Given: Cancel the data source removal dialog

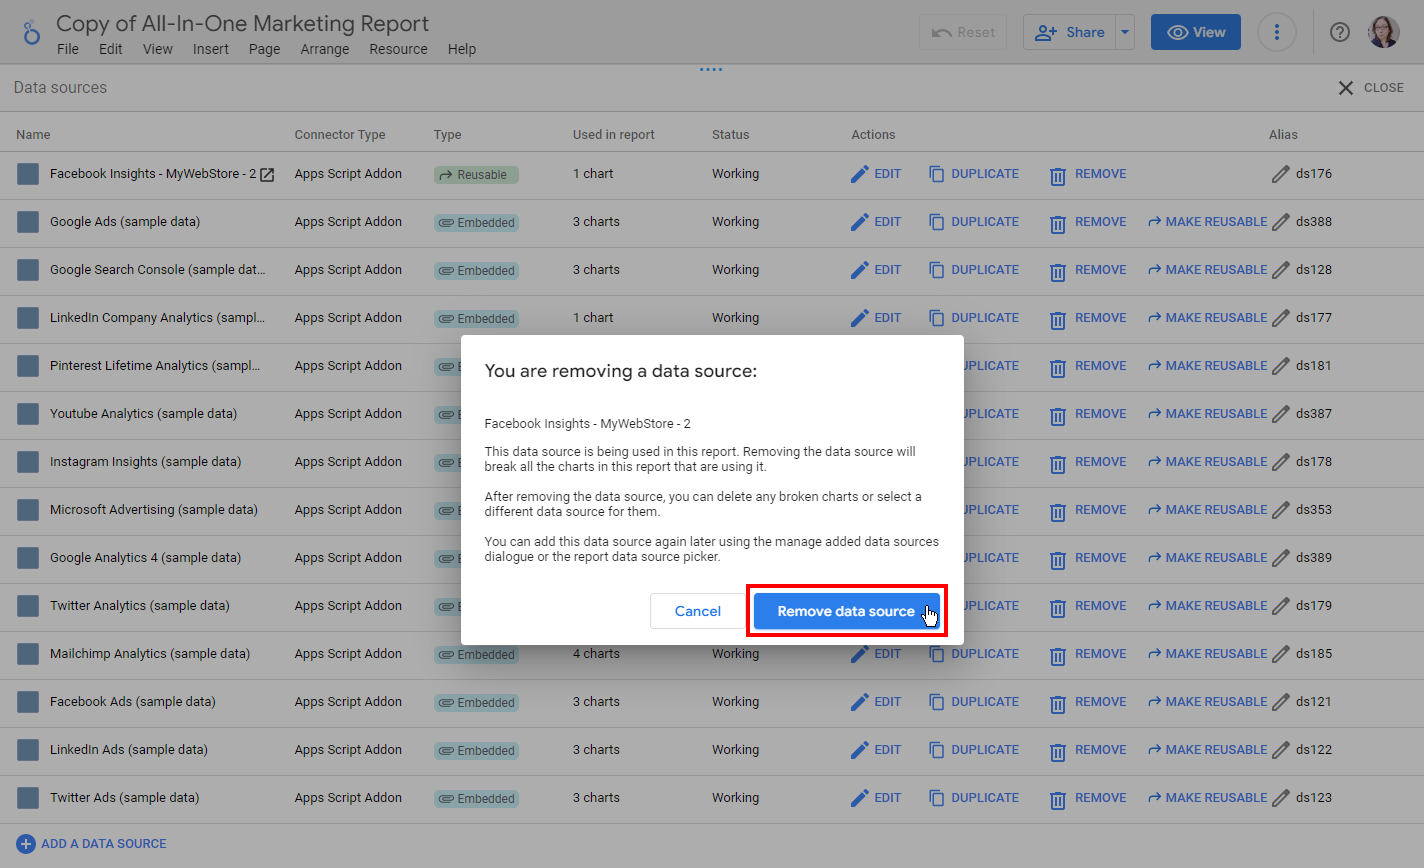Looking at the screenshot, I should [697, 611].
